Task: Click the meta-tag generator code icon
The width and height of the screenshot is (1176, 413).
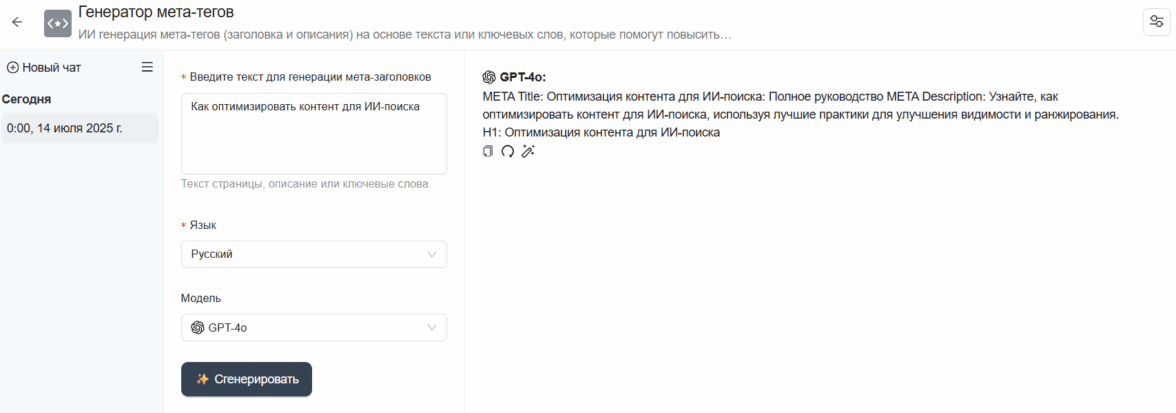Action: pyautogui.click(x=58, y=22)
